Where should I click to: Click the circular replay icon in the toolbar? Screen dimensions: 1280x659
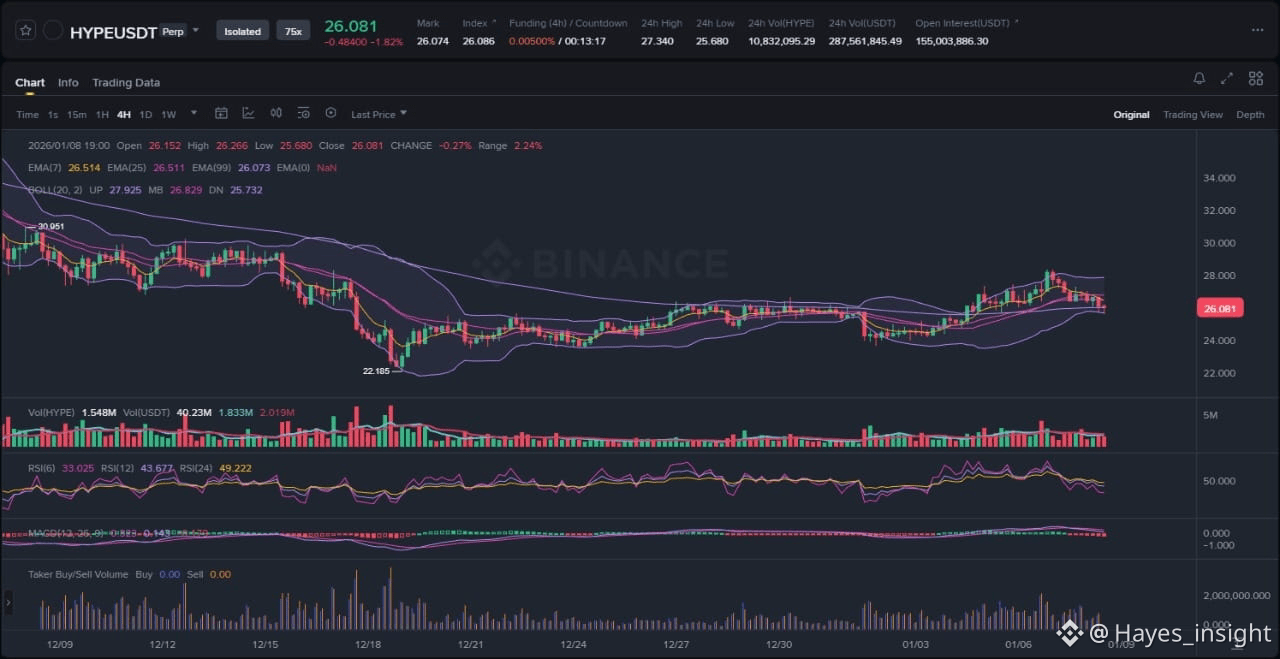331,114
